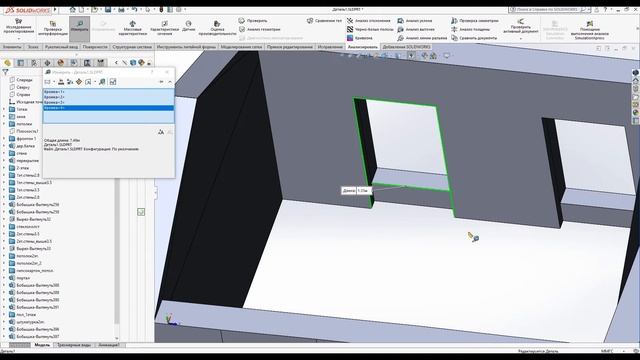Pin the Measure dialog
The image size is (640, 360).
pyautogui.click(x=161, y=82)
